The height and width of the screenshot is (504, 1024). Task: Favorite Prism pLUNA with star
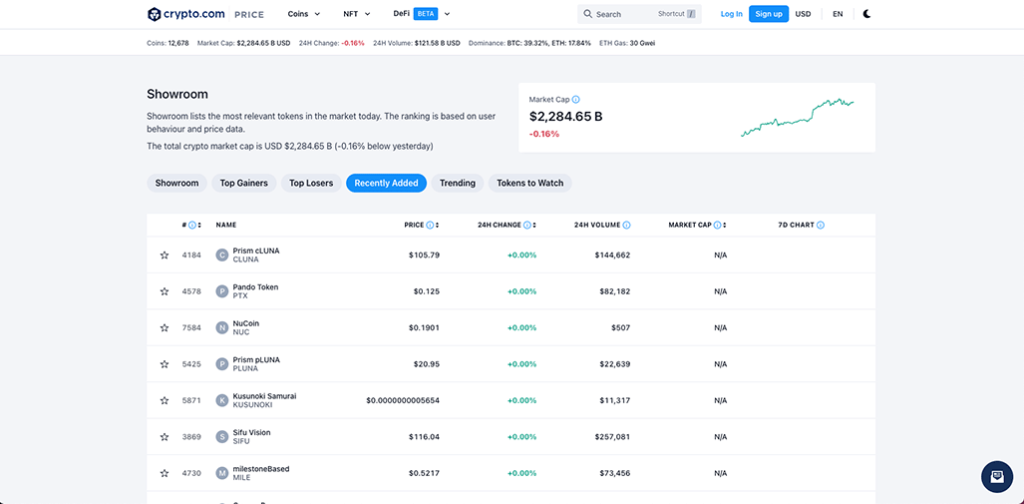click(x=164, y=364)
